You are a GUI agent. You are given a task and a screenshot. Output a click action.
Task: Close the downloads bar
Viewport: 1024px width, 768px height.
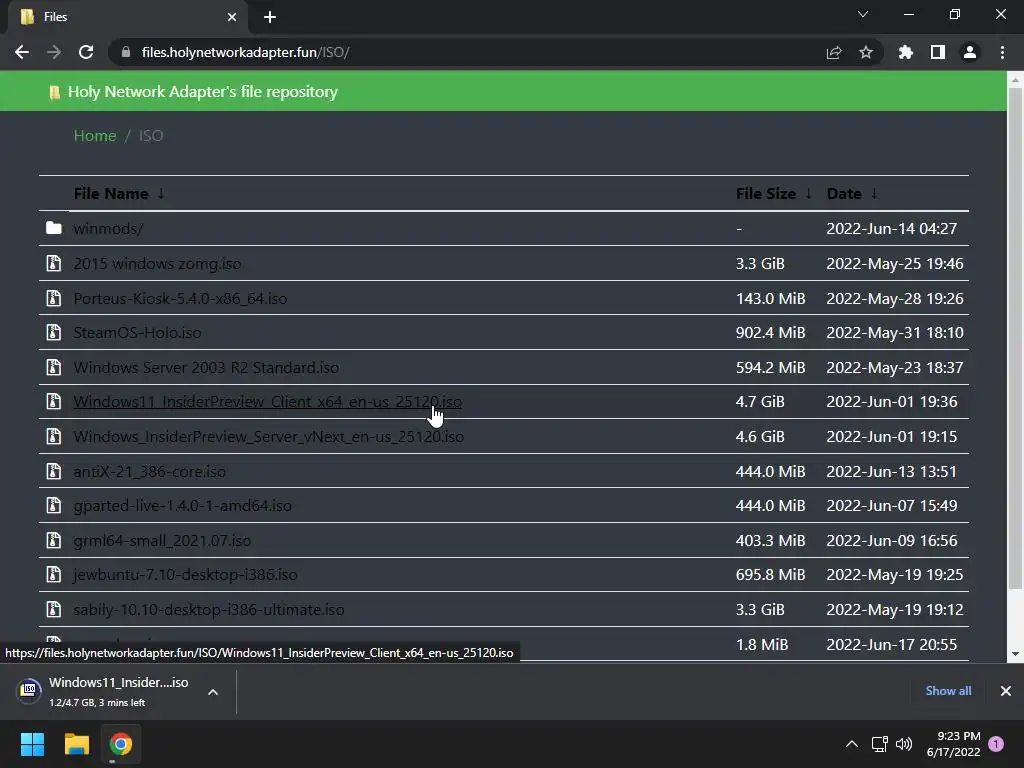point(1006,691)
